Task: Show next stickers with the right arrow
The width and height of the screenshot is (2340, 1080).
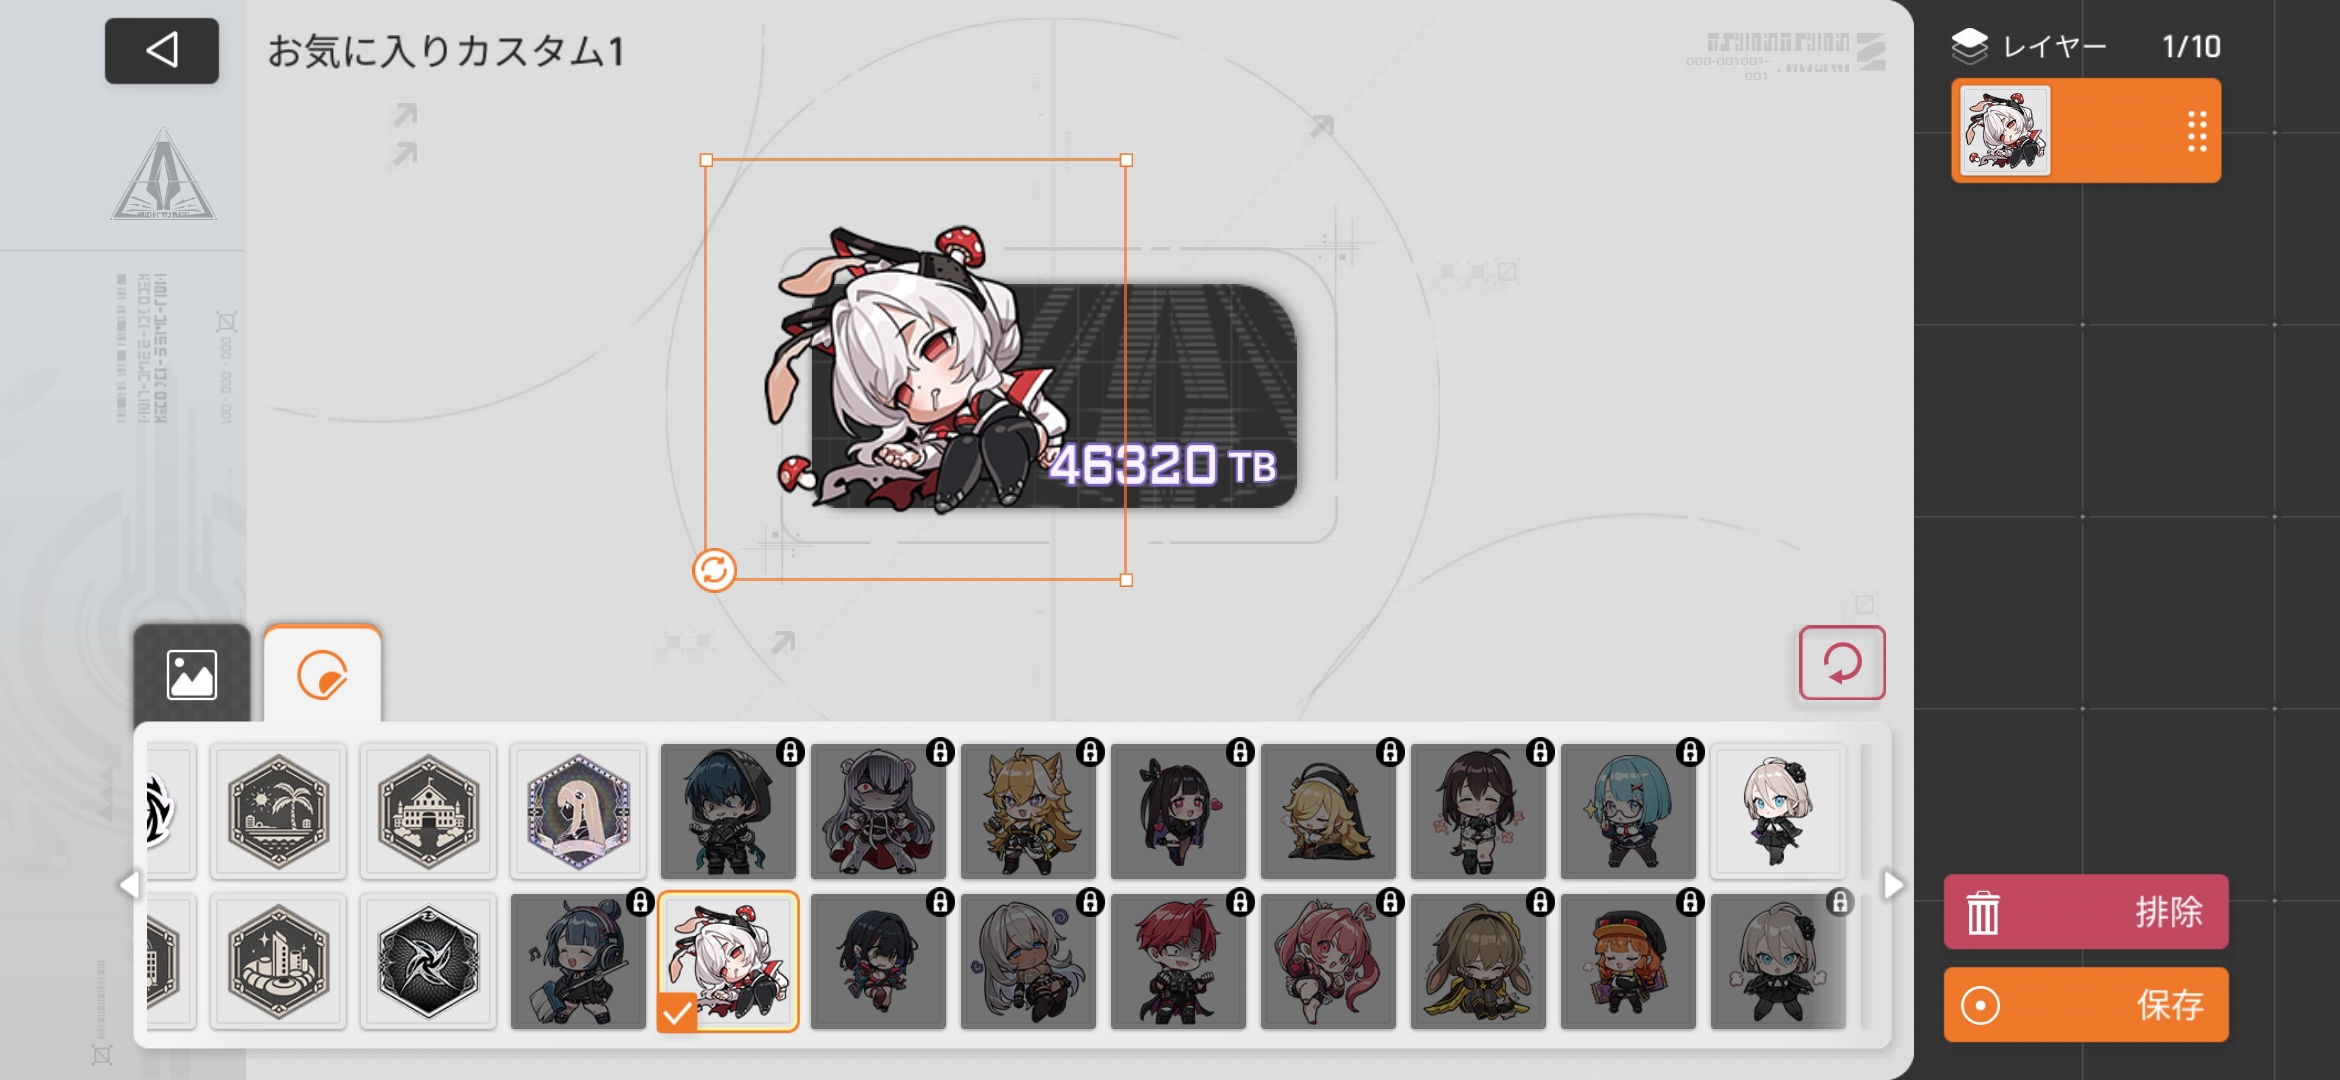Action: coord(1892,885)
